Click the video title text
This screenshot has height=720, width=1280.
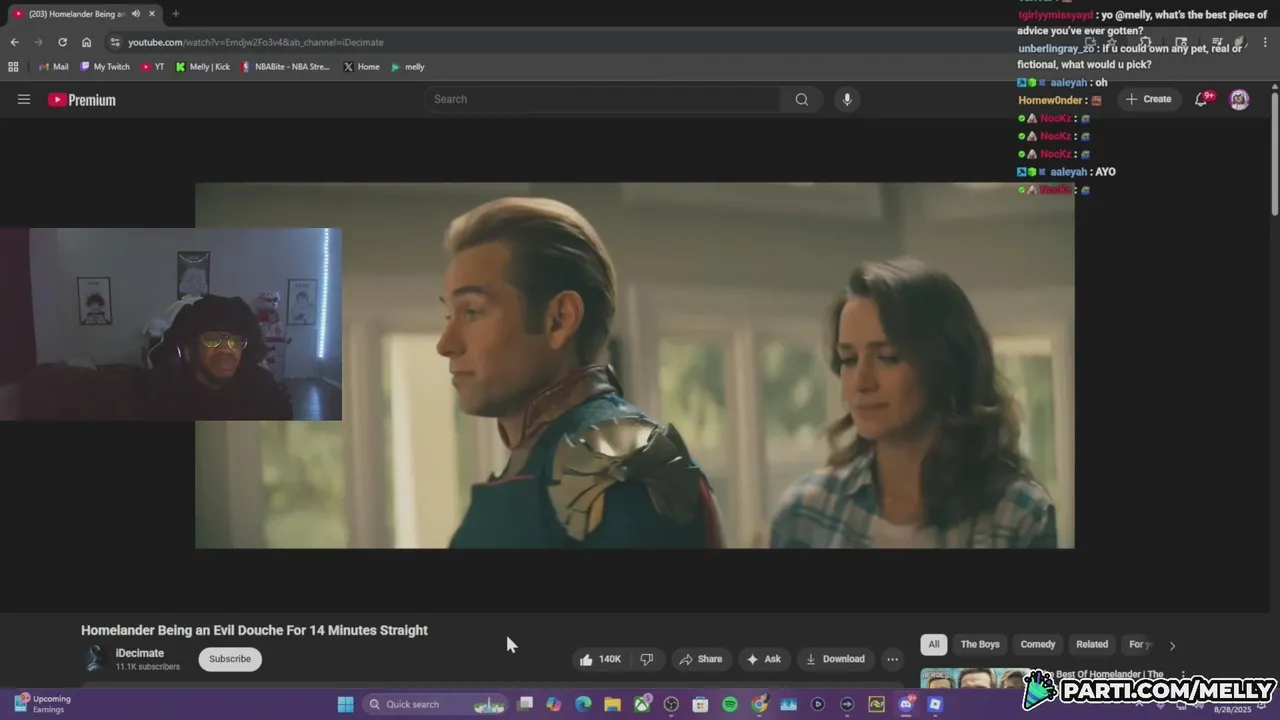click(254, 630)
